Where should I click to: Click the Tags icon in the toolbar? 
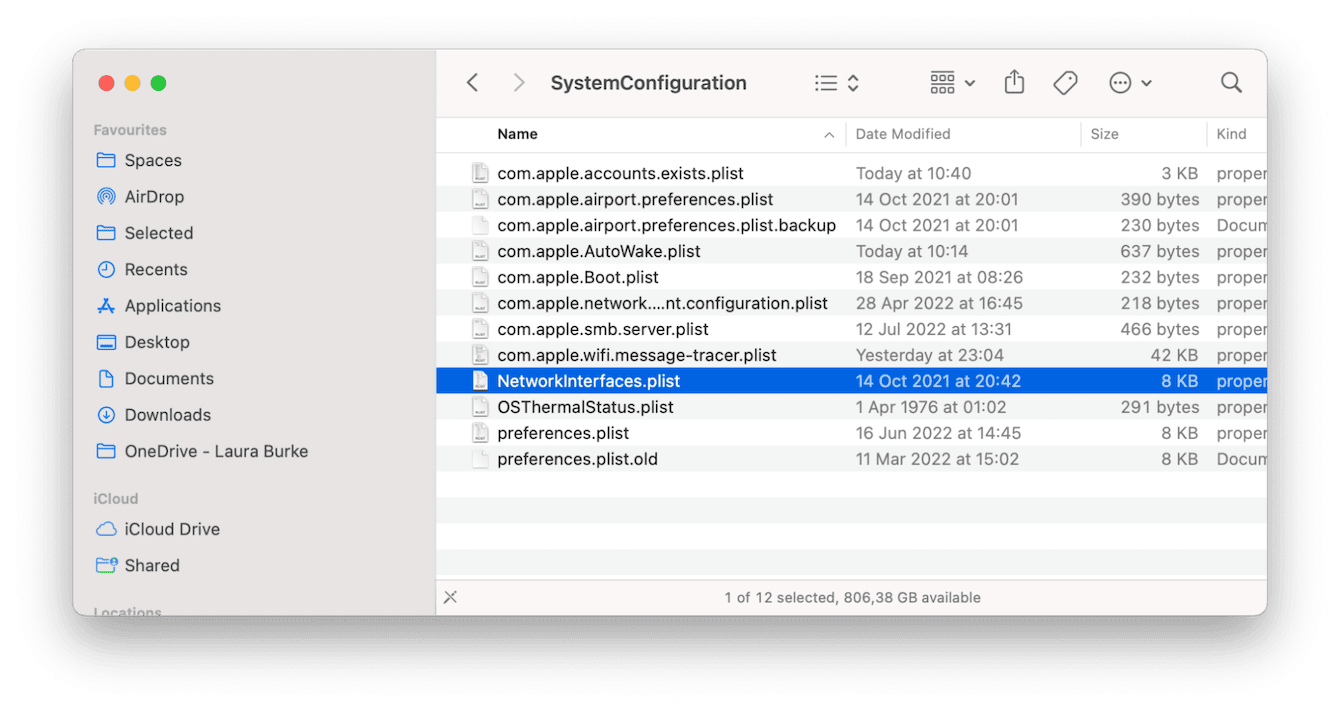coord(1065,82)
